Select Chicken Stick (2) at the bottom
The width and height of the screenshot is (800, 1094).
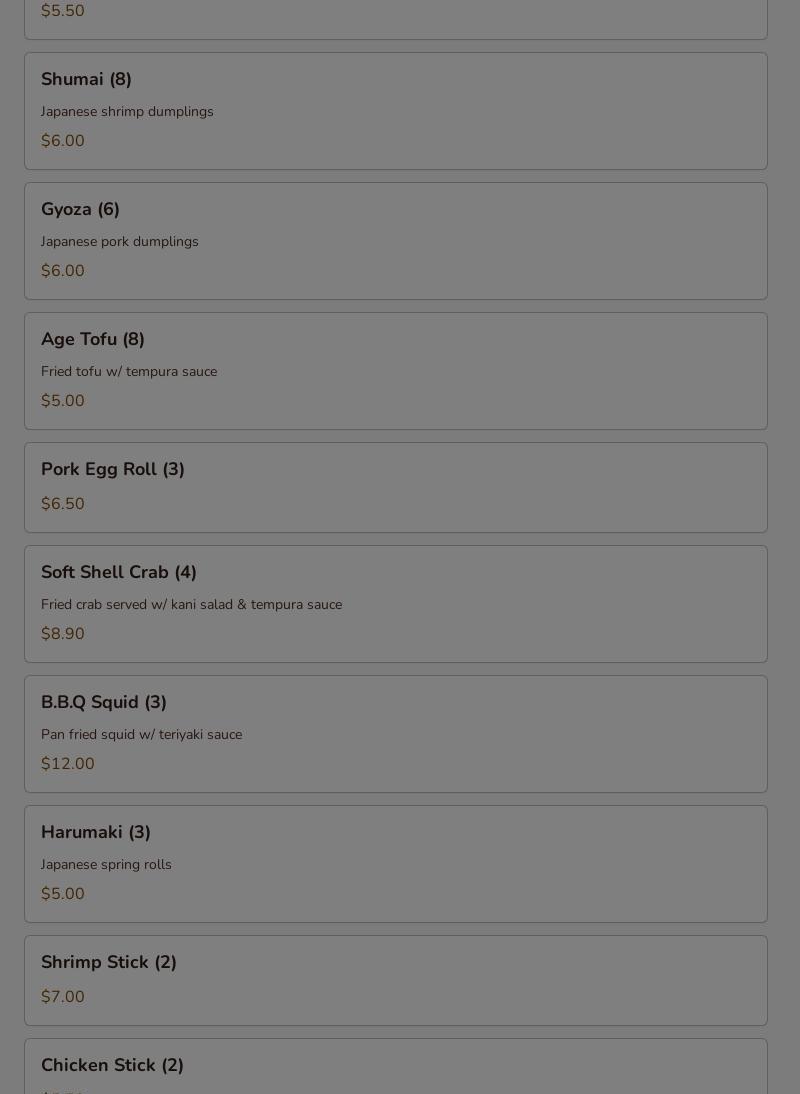[x=395, y=1067]
